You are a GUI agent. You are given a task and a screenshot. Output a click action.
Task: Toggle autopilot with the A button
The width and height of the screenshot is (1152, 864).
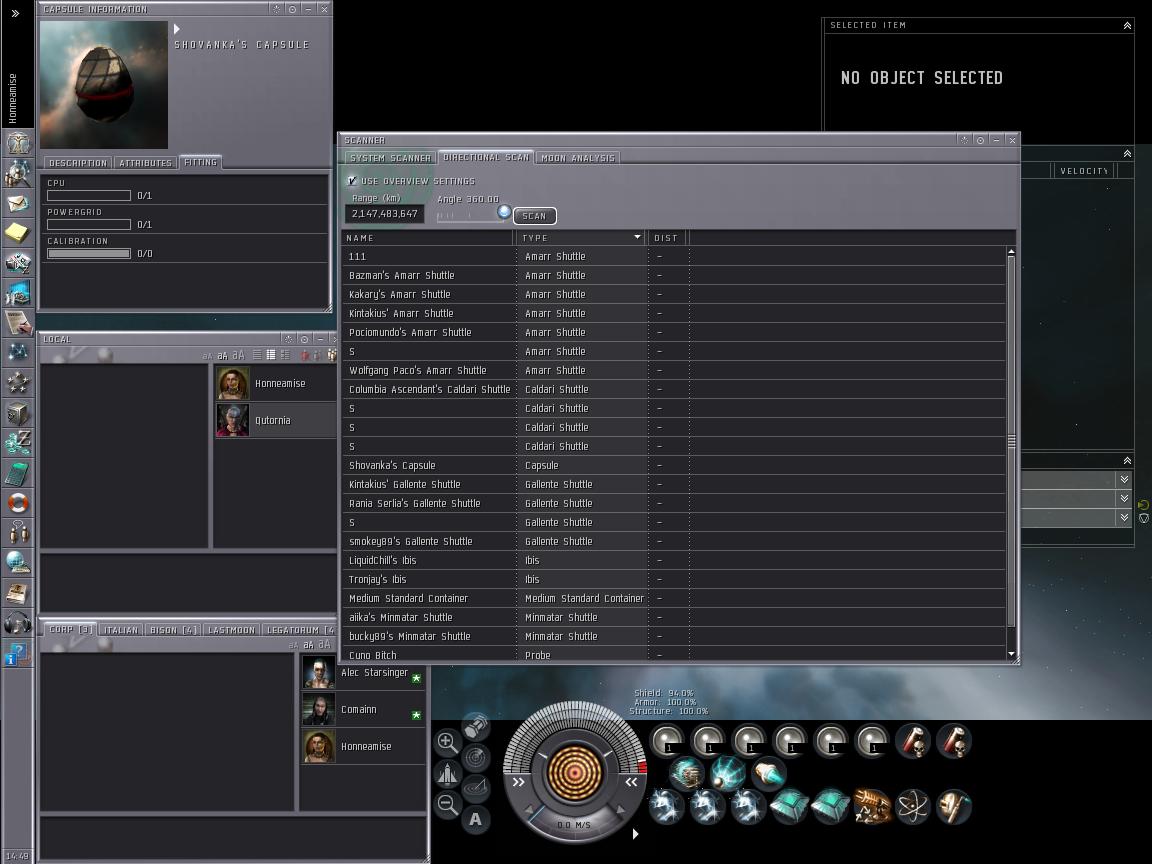476,818
